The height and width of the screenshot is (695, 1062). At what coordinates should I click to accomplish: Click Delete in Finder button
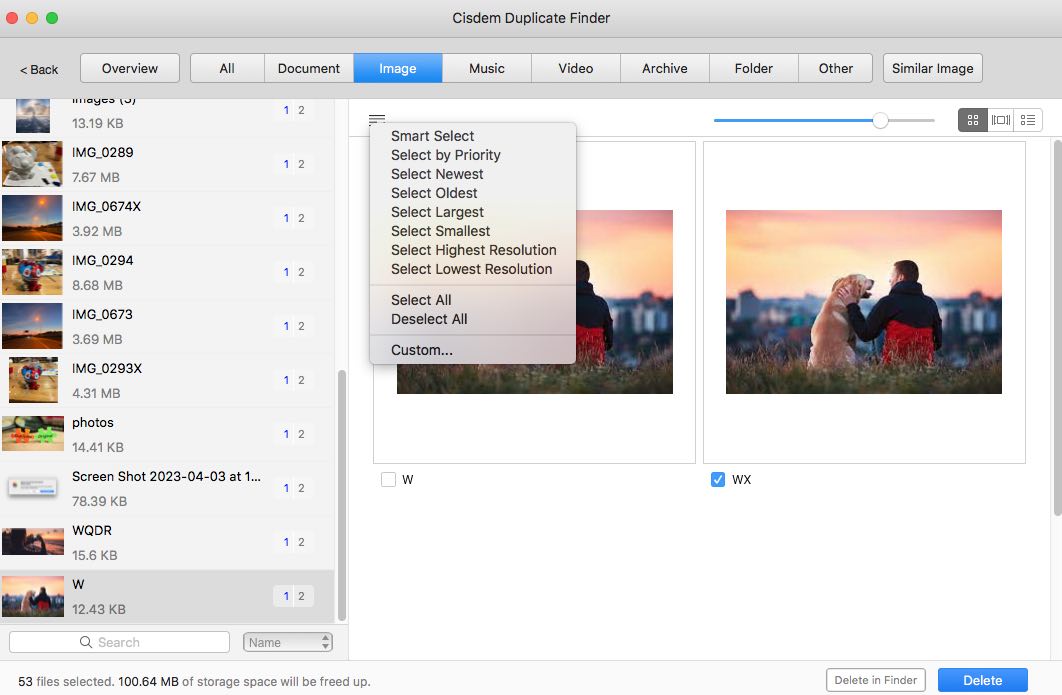875,679
